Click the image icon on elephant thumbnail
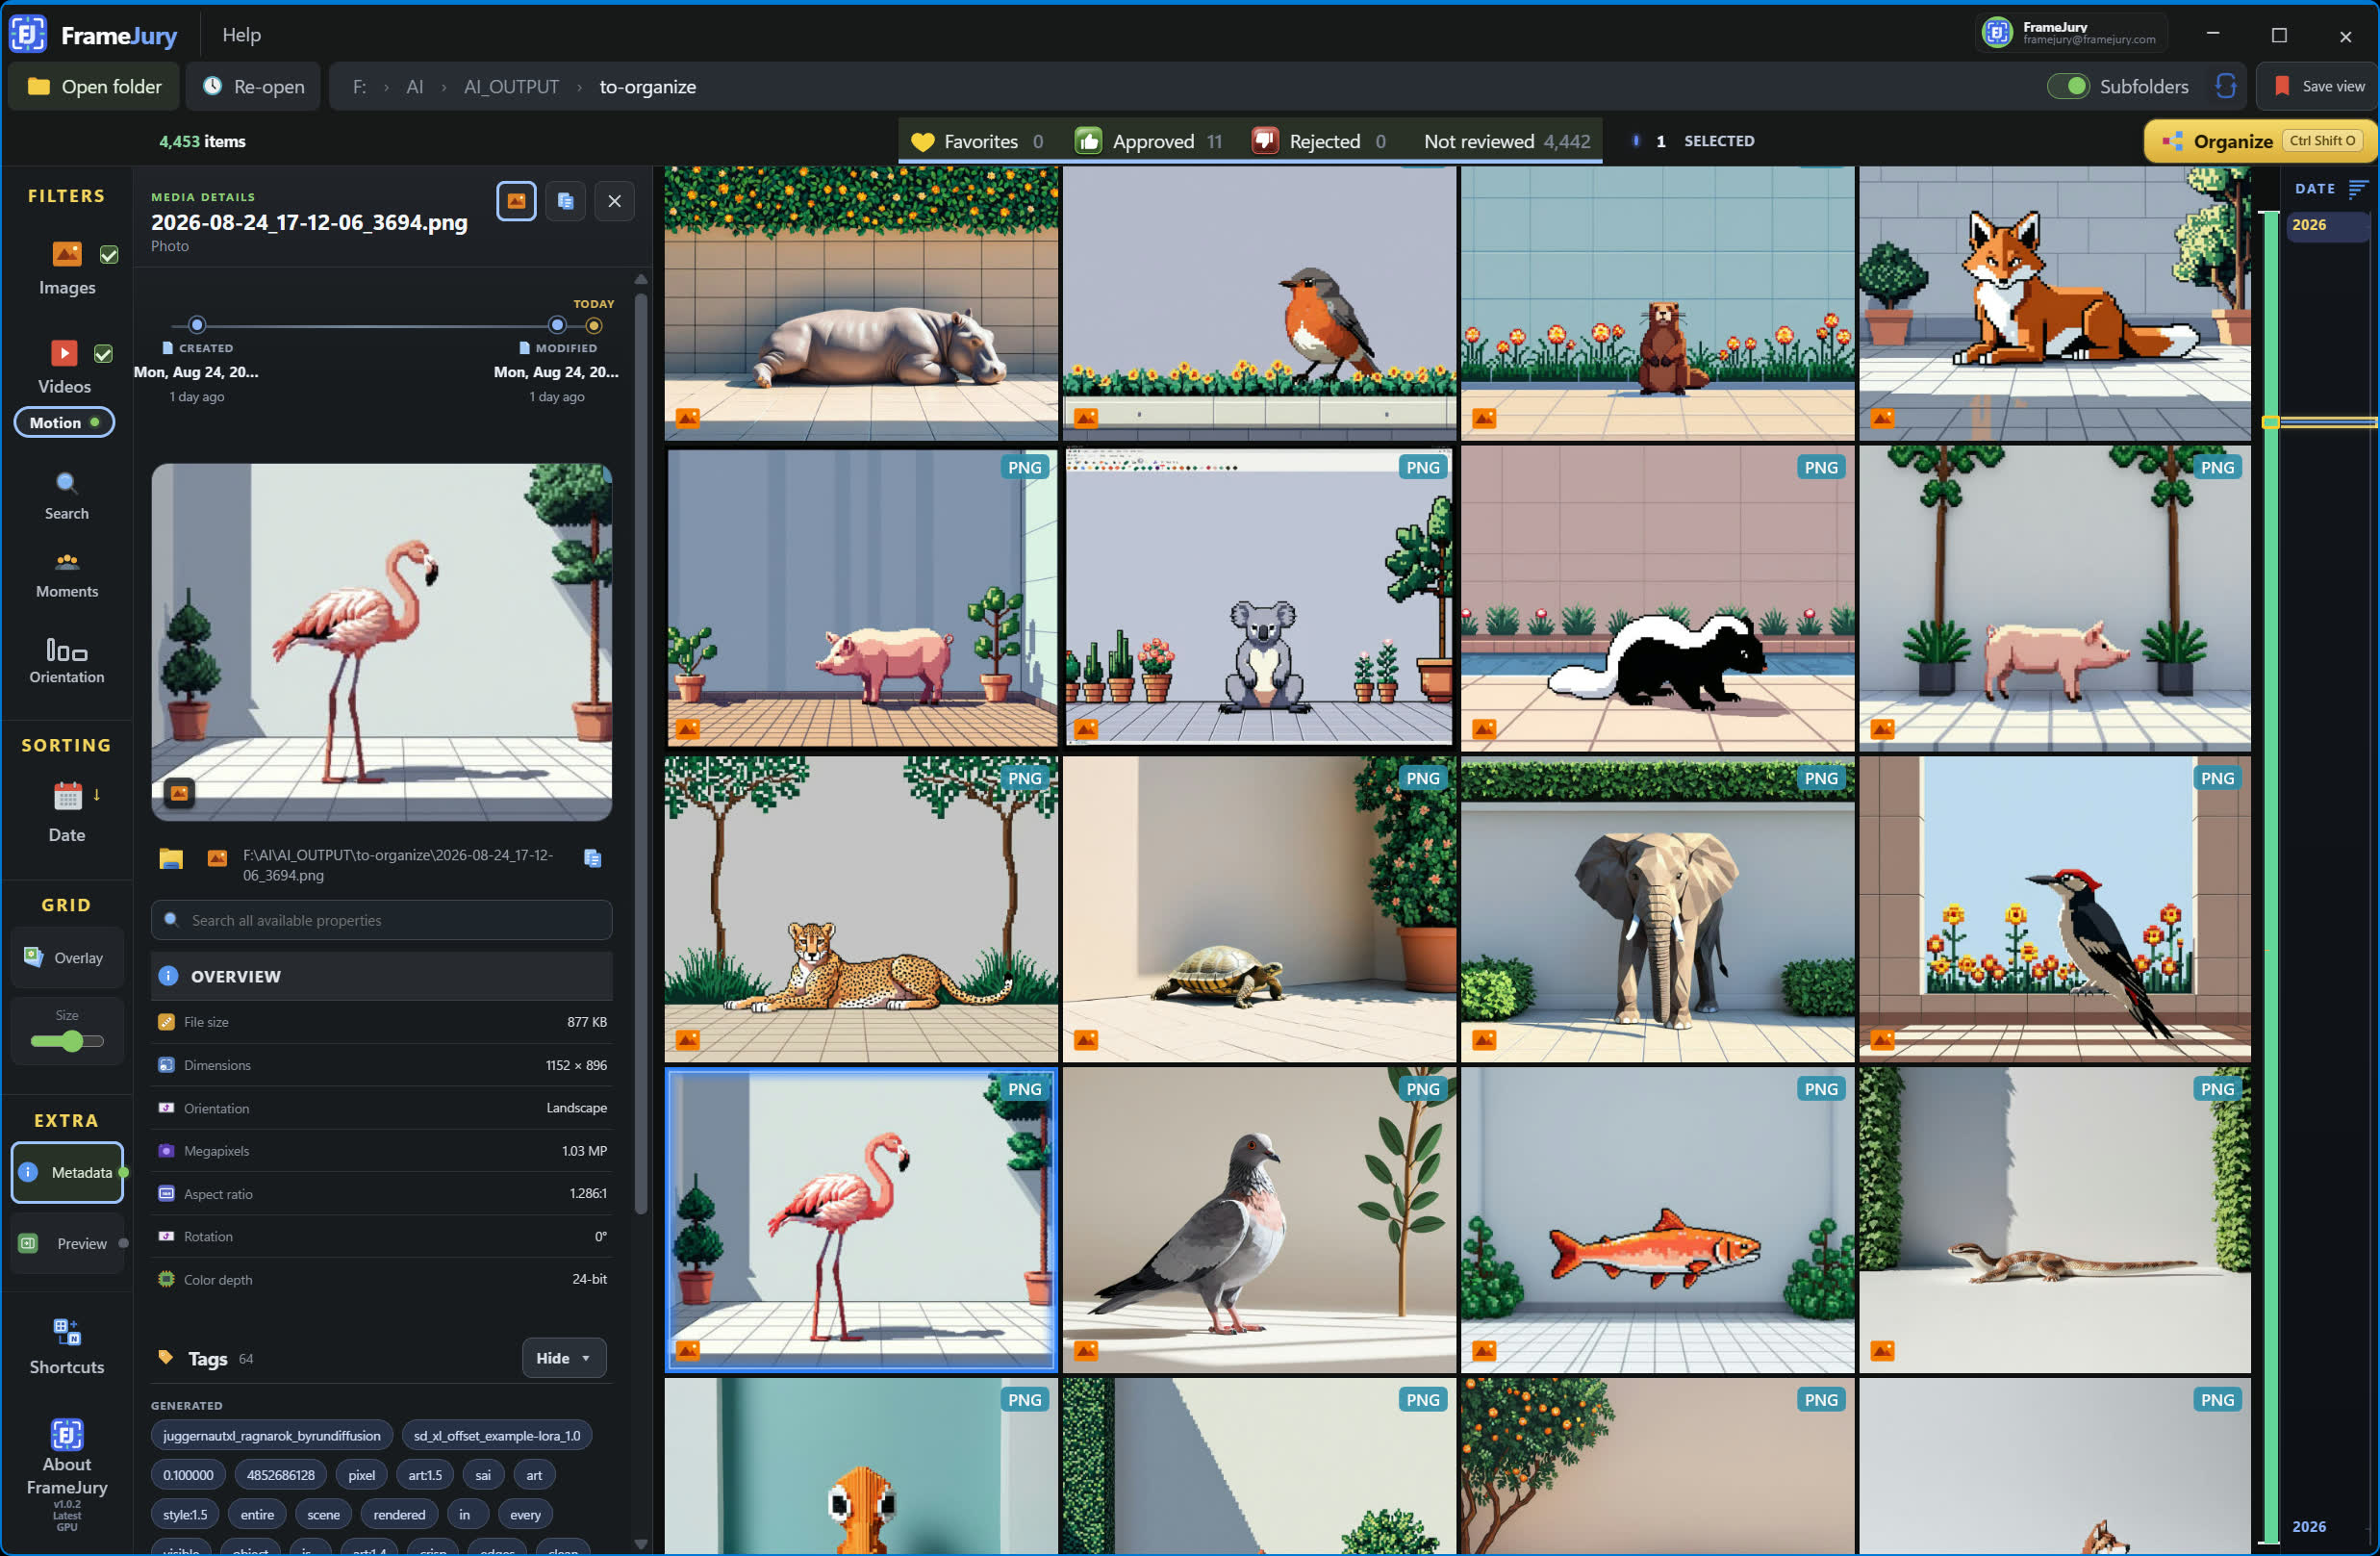Viewport: 2380px width, 1556px height. pos(1484,1040)
